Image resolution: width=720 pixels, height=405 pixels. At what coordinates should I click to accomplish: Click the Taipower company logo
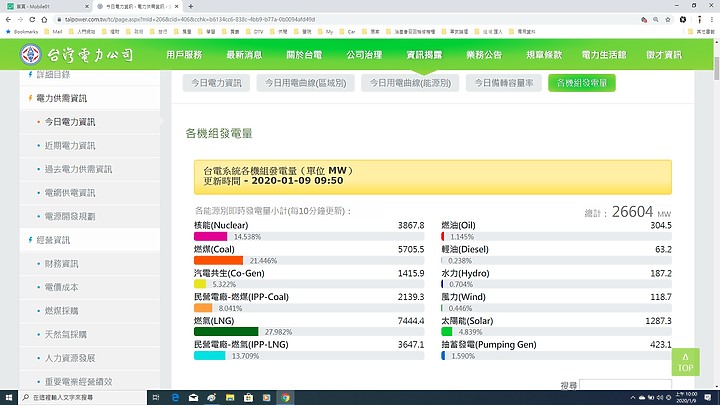(77, 55)
